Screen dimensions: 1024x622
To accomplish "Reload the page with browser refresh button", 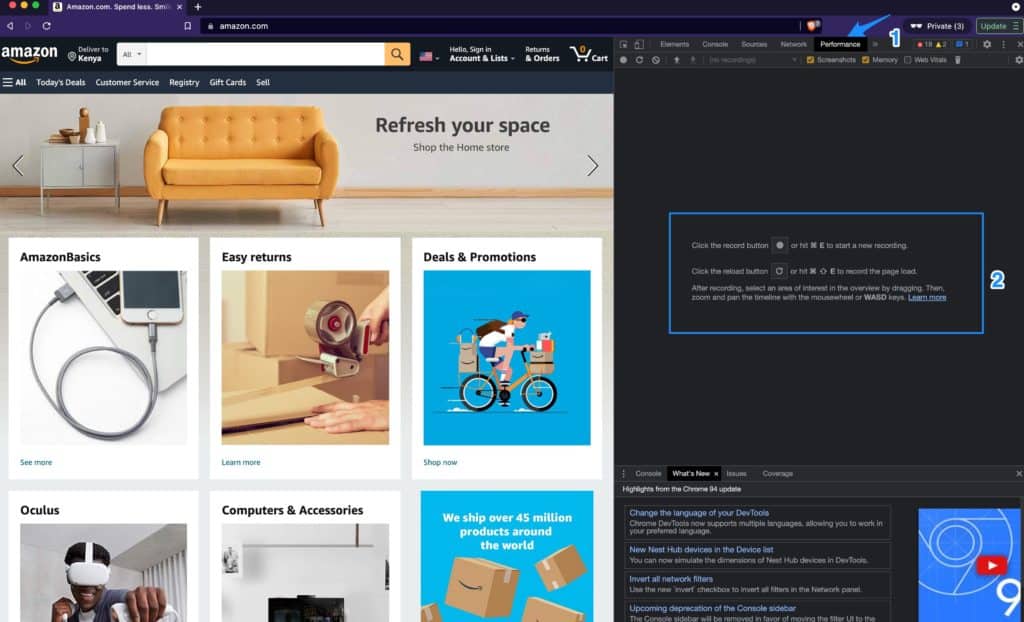I will pos(46,26).
